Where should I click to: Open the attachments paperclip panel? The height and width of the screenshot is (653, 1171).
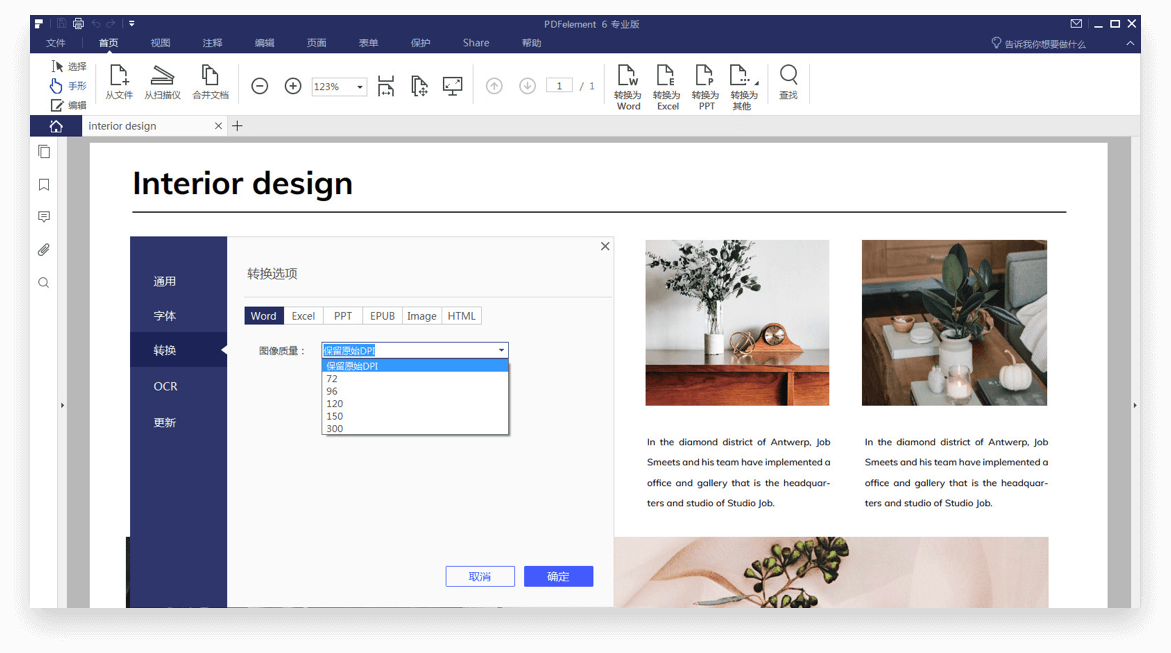pyautogui.click(x=44, y=250)
